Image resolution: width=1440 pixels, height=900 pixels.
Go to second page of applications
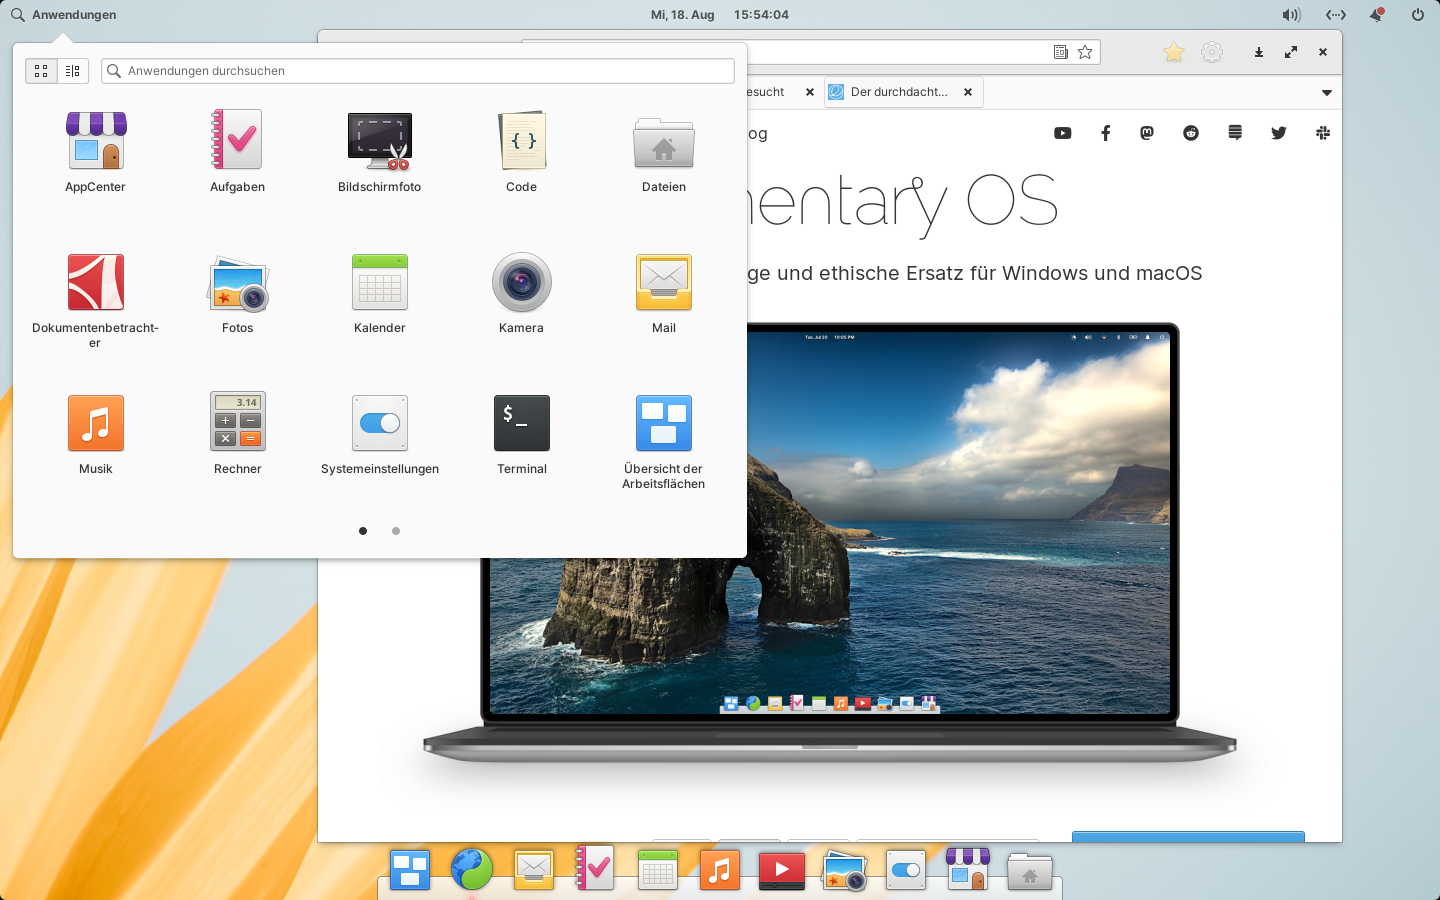tap(396, 531)
